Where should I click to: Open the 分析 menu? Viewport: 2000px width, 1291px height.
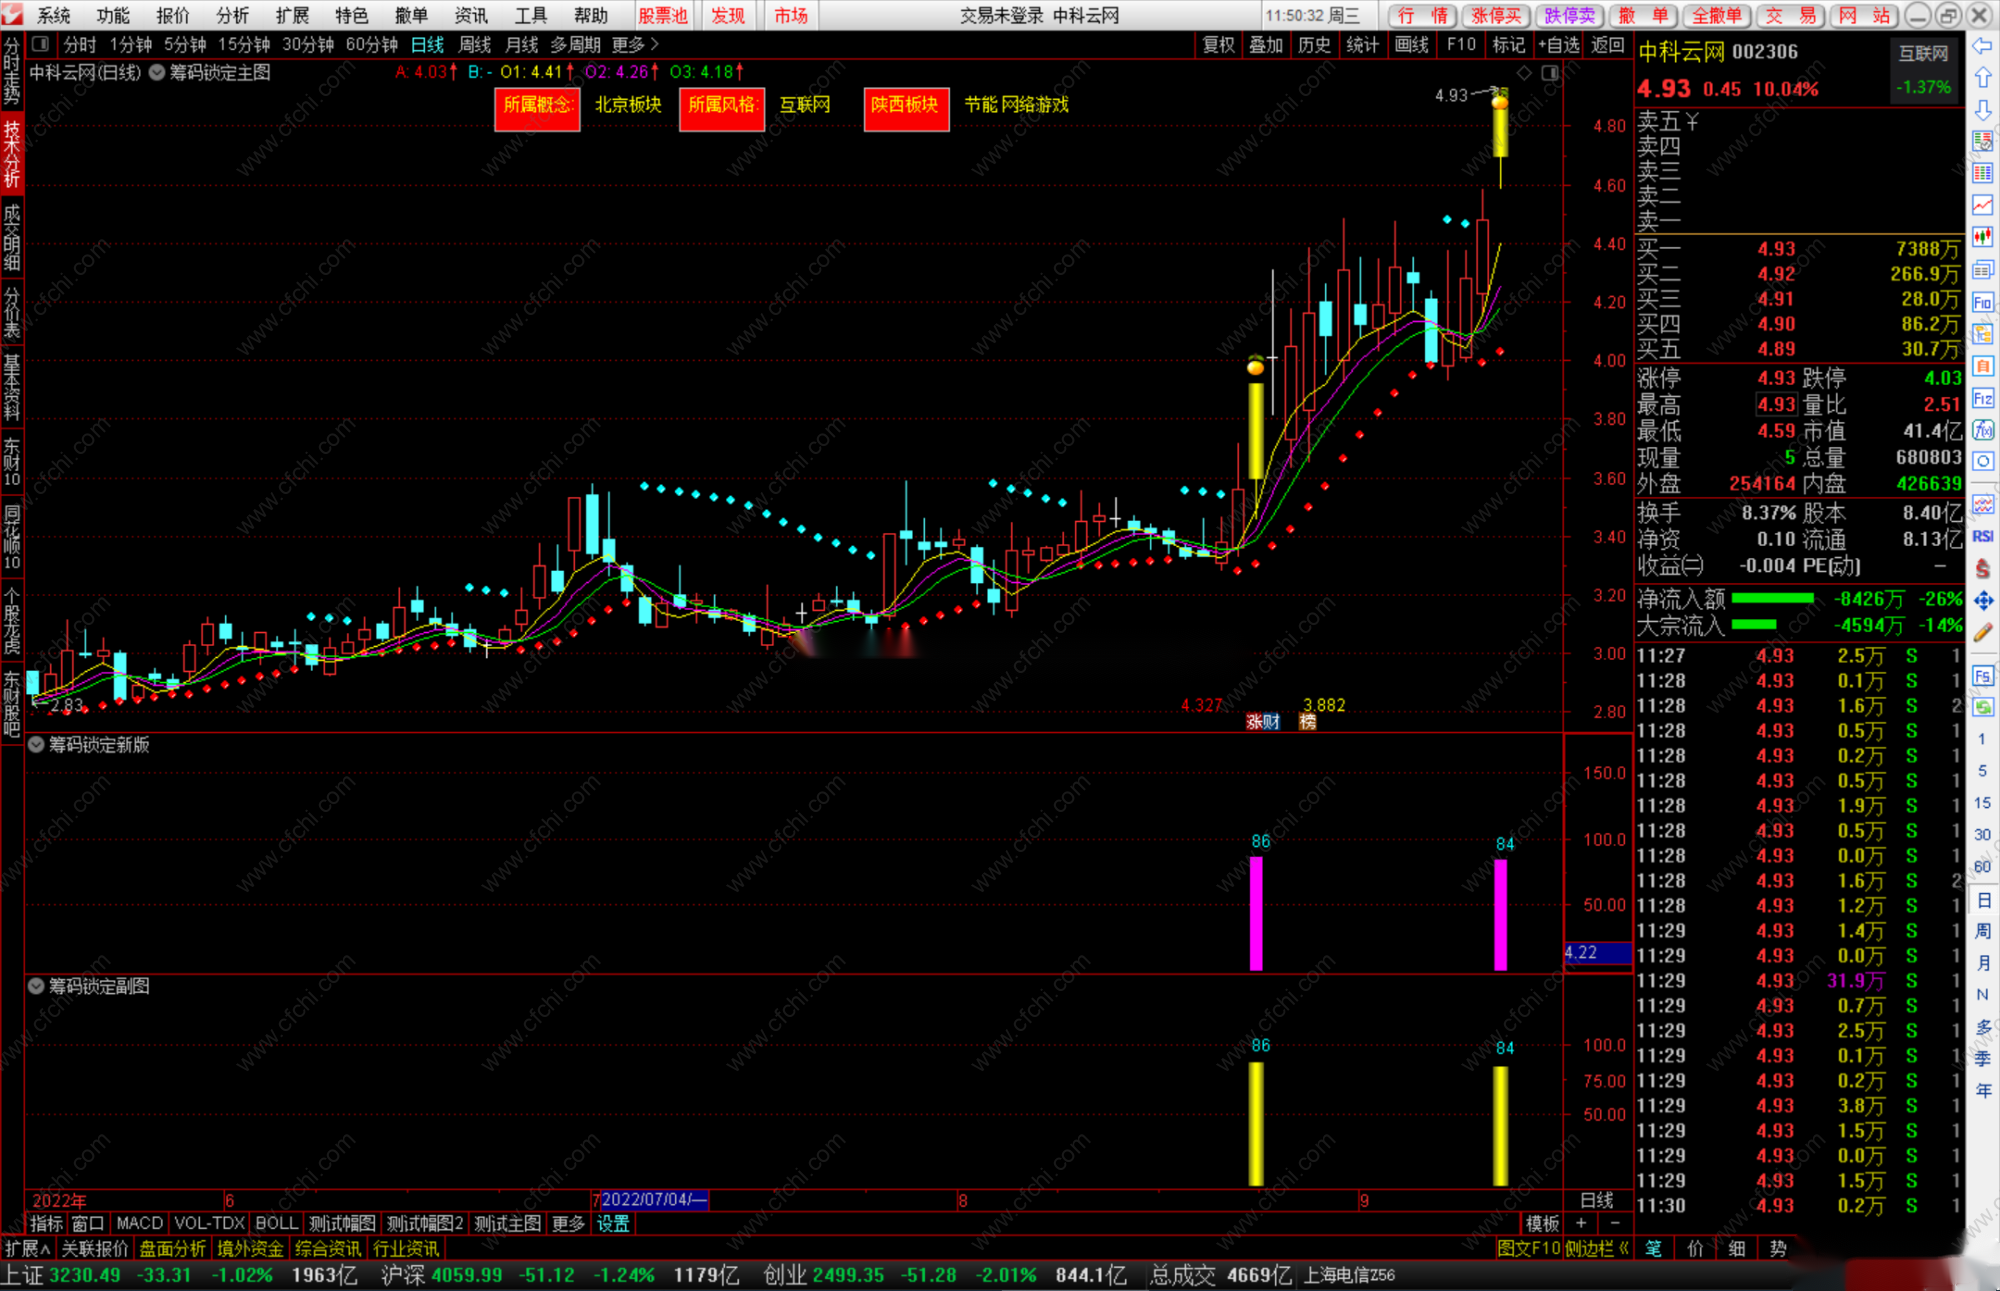coord(232,15)
